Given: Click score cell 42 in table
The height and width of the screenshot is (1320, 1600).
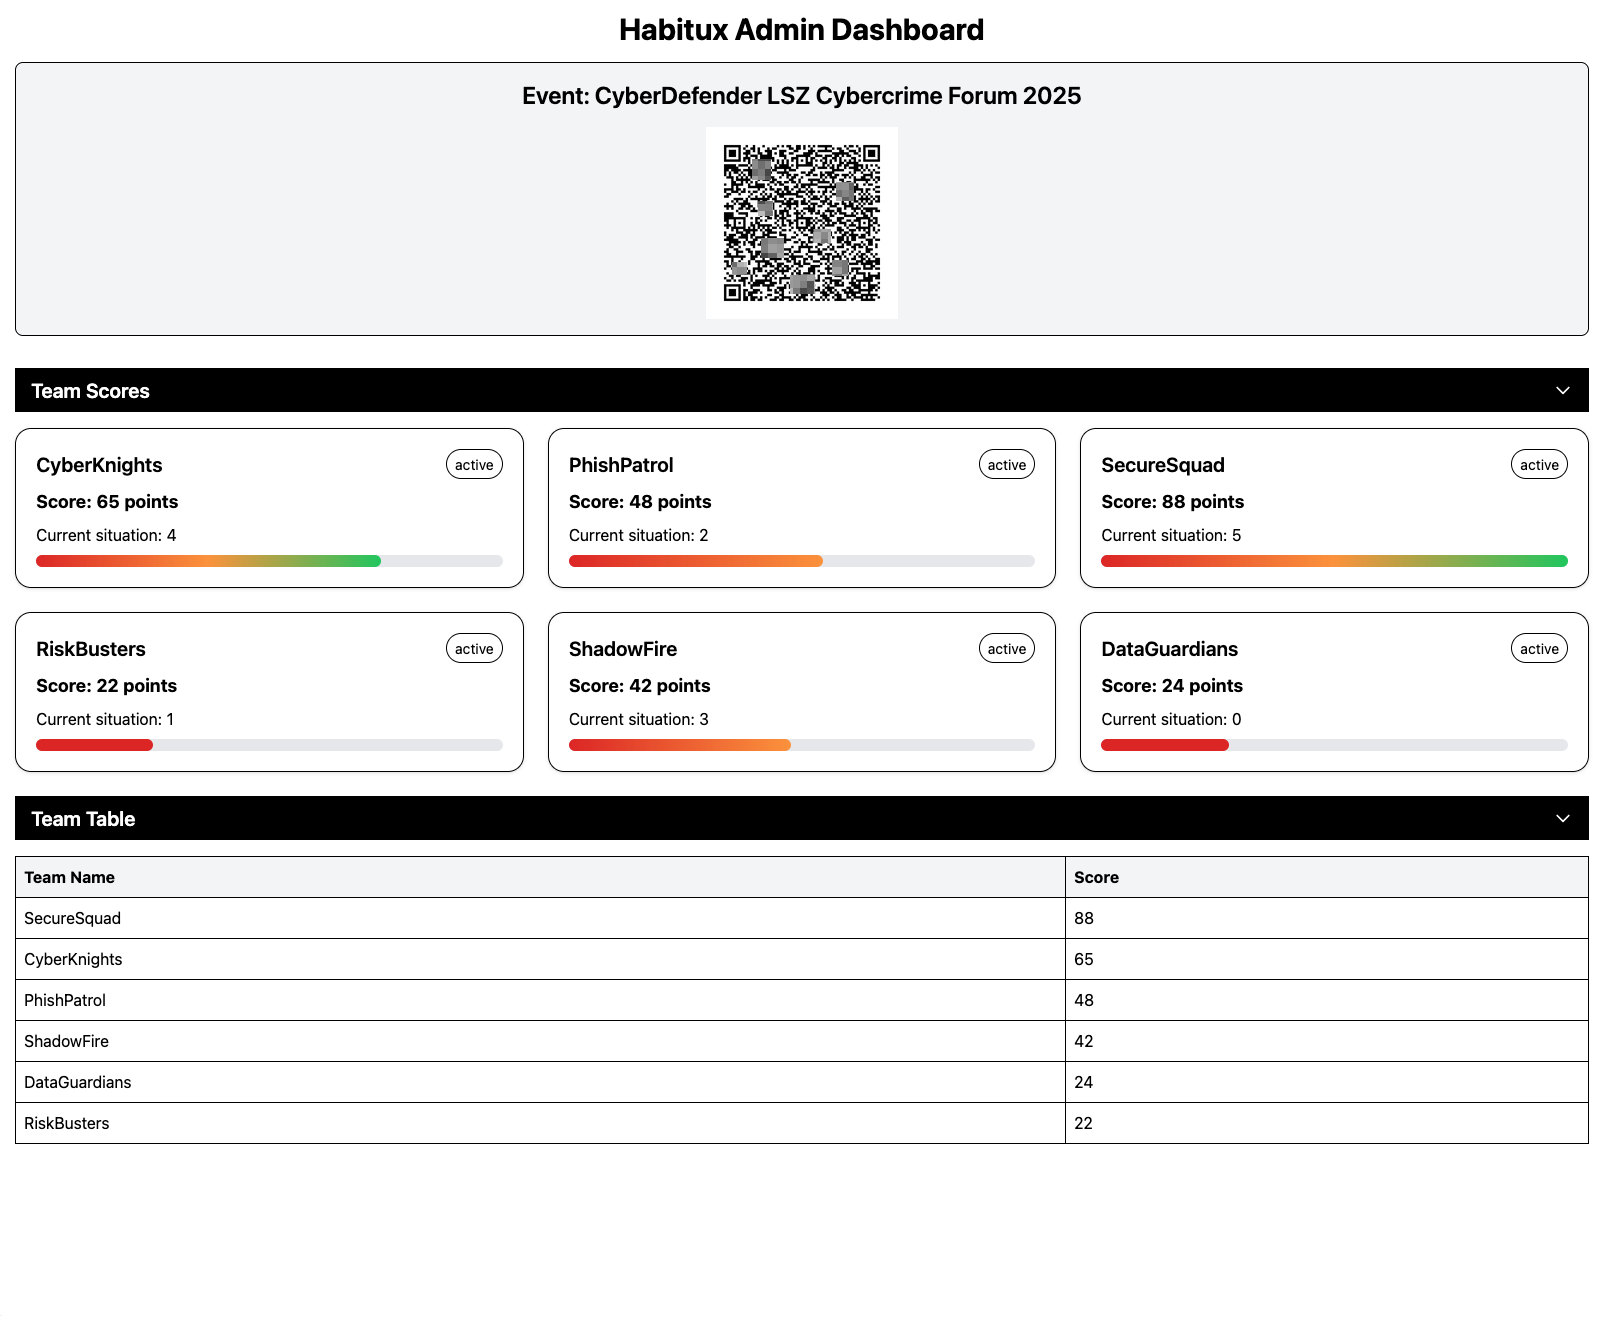Looking at the screenshot, I should tap(1327, 1041).
